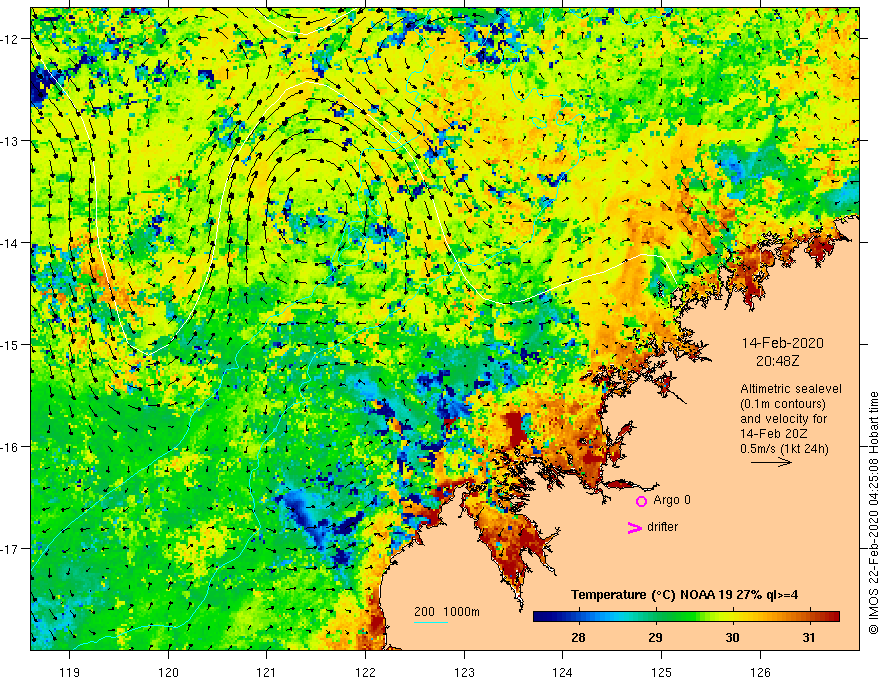Click the -17 latitude axis label
Viewport: 880px width, 680px height.
click(11, 549)
